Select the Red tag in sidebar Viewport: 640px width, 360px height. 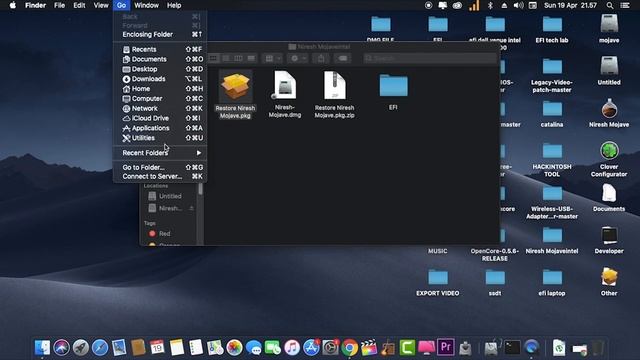164,233
